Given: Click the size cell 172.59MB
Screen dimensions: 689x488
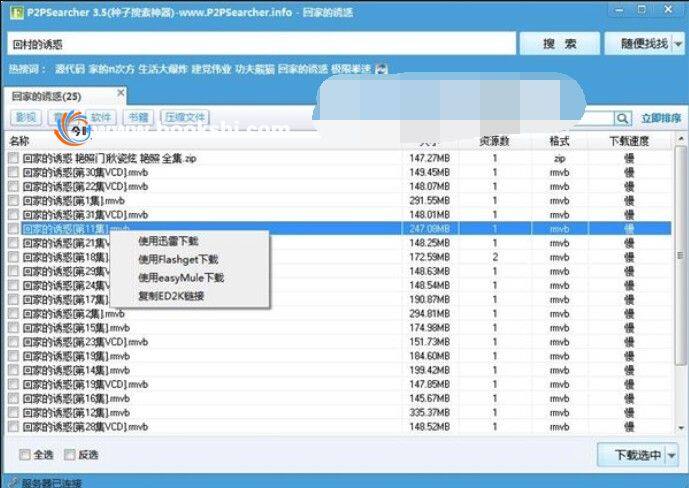Looking at the screenshot, I should pos(429,257).
